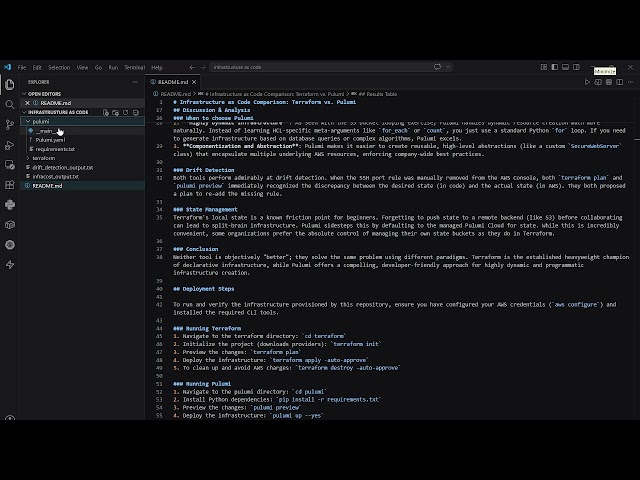Open the Python activity bar icon
This screenshot has height=480, width=640.
[x=10, y=204]
